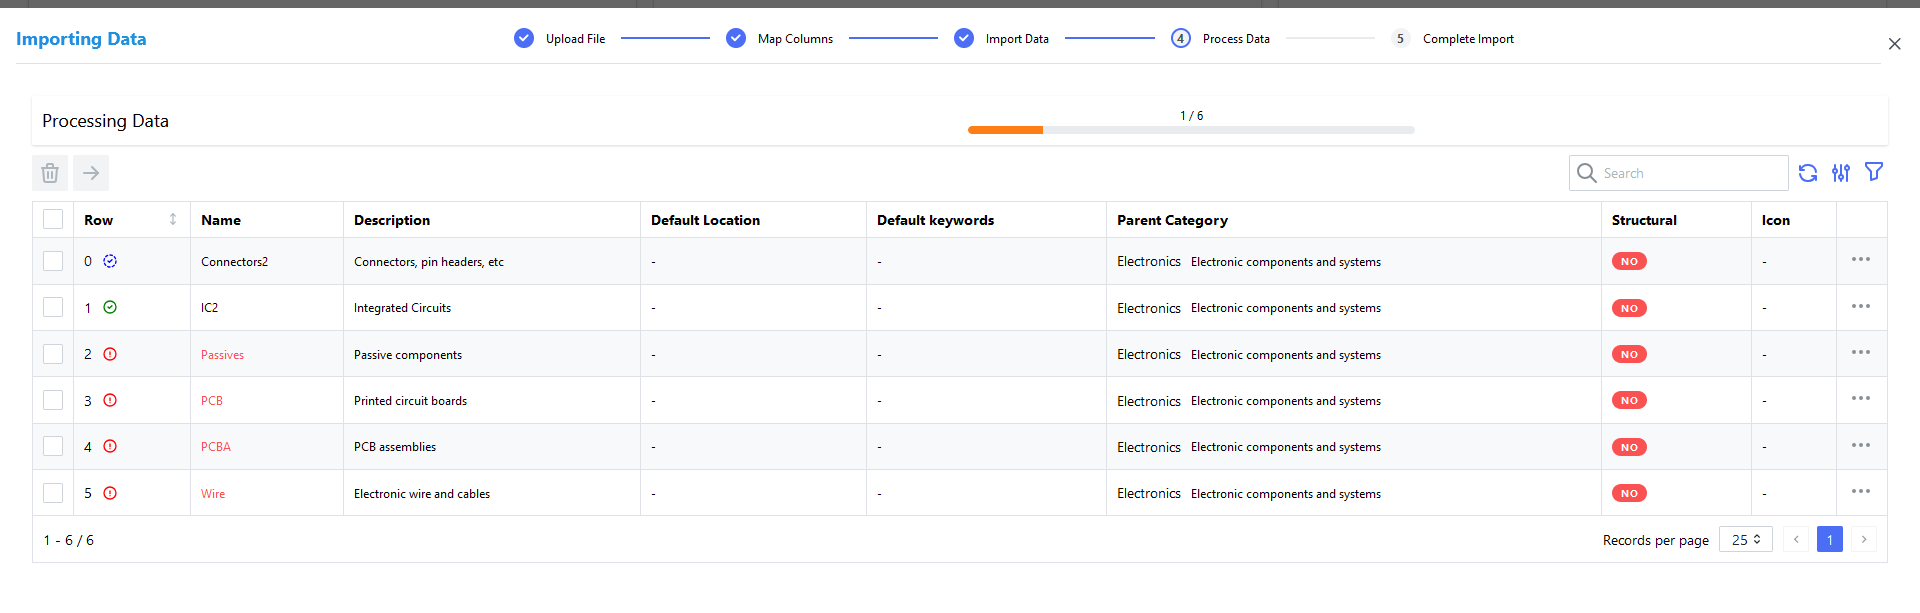Screen dimensions: 1920x613
Task: Click the trash delete icon
Action: 50,173
